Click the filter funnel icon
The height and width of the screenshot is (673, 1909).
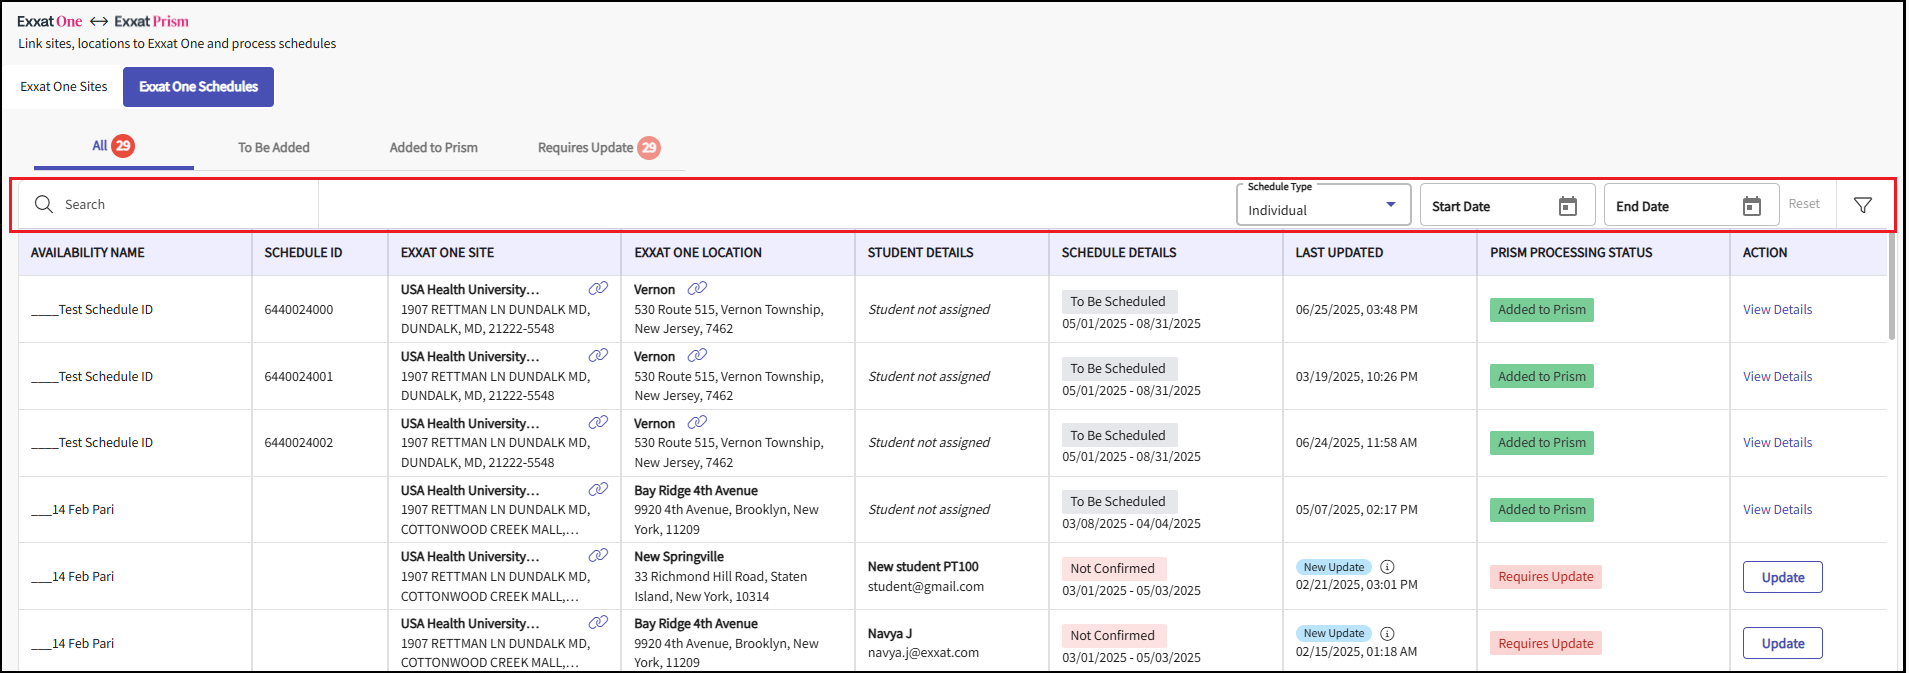click(1862, 205)
